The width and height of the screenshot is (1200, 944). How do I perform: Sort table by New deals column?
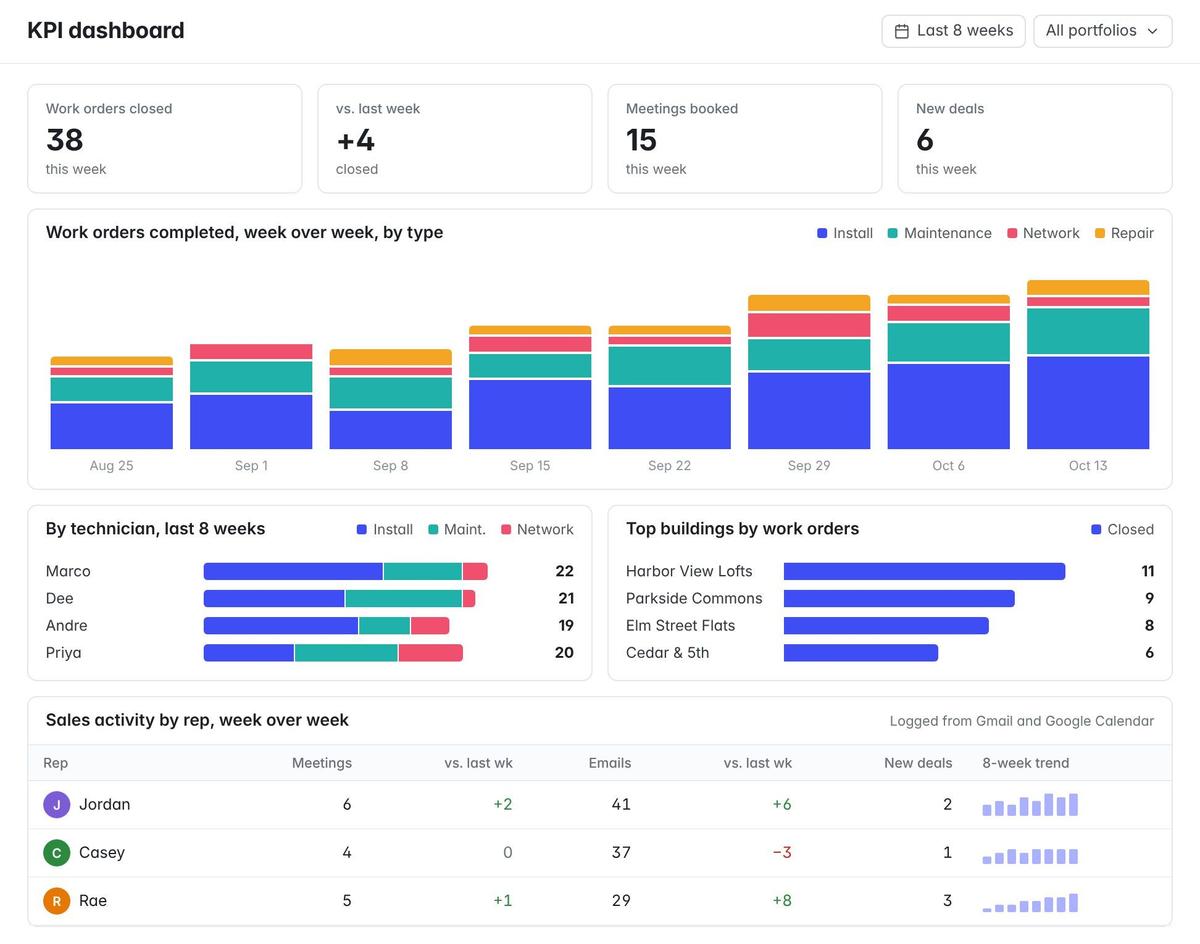[918, 763]
